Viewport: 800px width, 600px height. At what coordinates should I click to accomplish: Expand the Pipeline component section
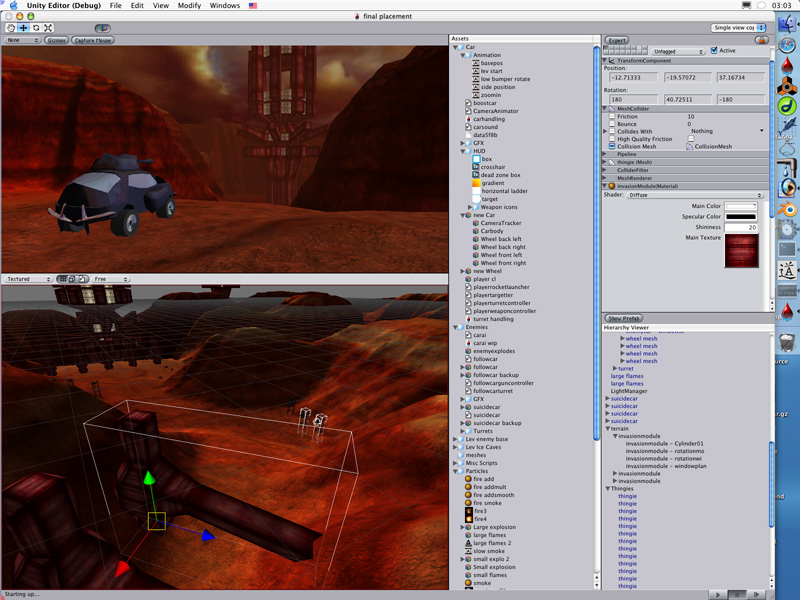605,154
